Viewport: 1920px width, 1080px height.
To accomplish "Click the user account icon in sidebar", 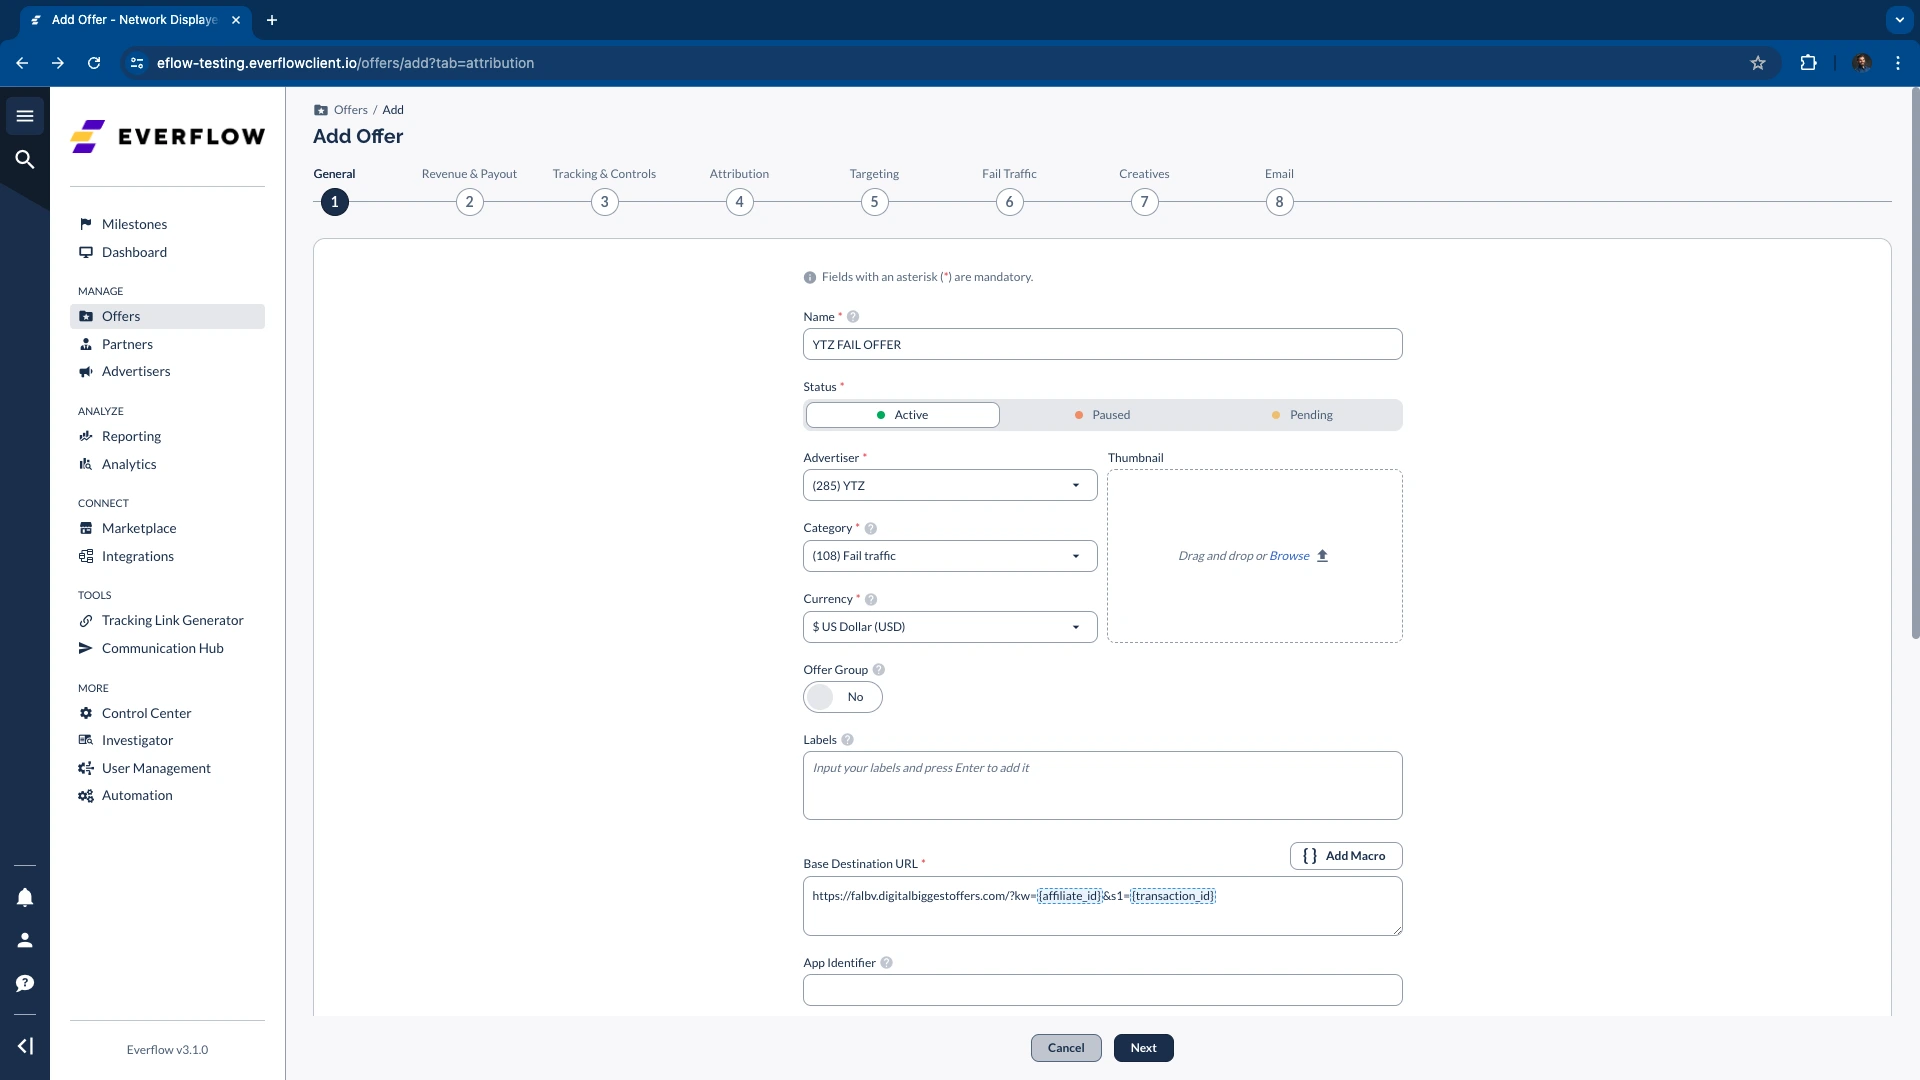I will [x=25, y=940].
